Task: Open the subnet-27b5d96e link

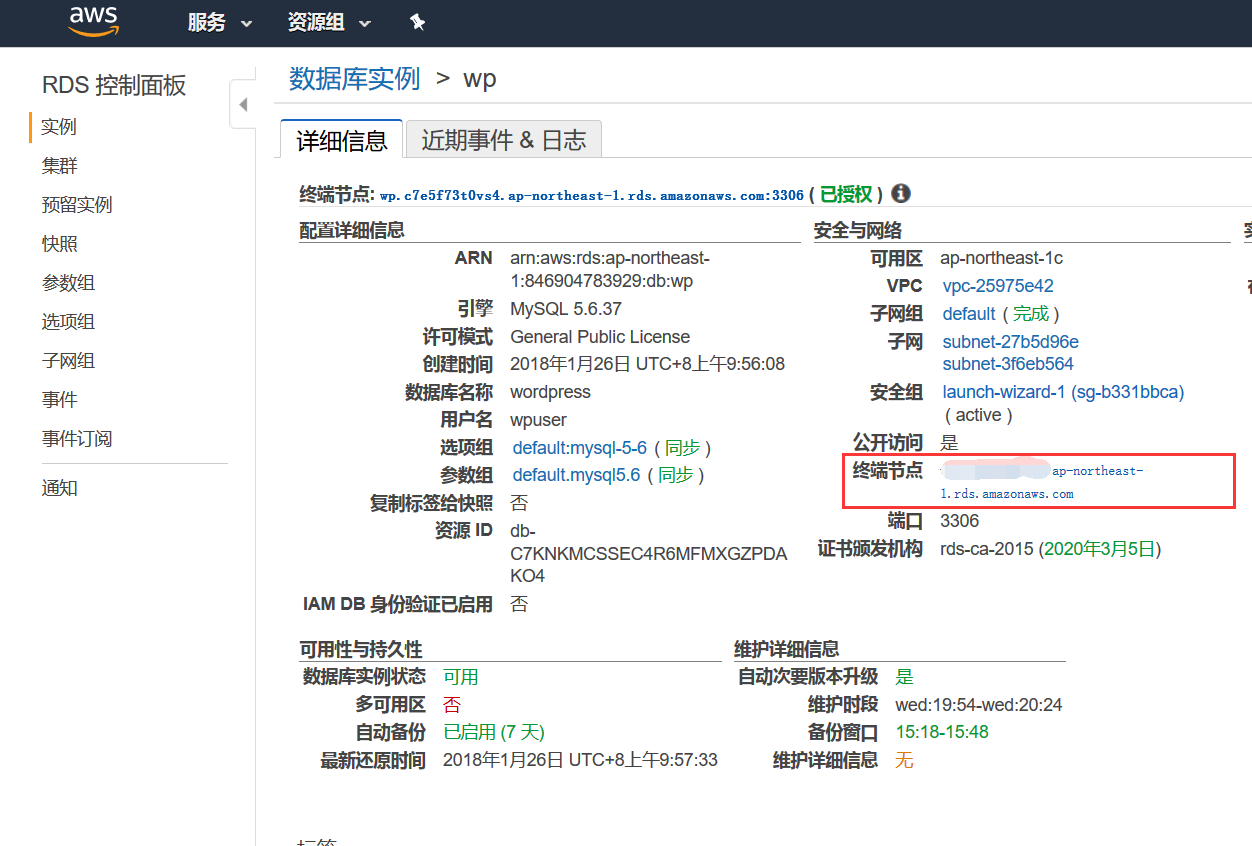Action: click(1010, 342)
